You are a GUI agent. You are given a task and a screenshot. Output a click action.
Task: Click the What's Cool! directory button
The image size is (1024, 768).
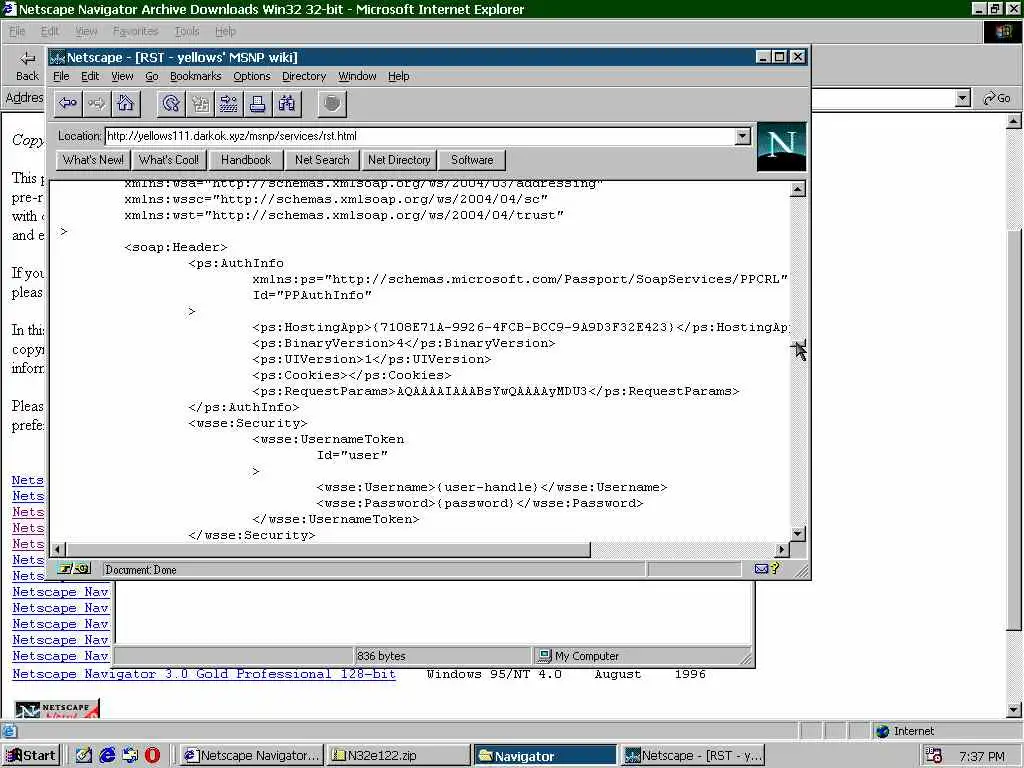pyautogui.click(x=168, y=160)
